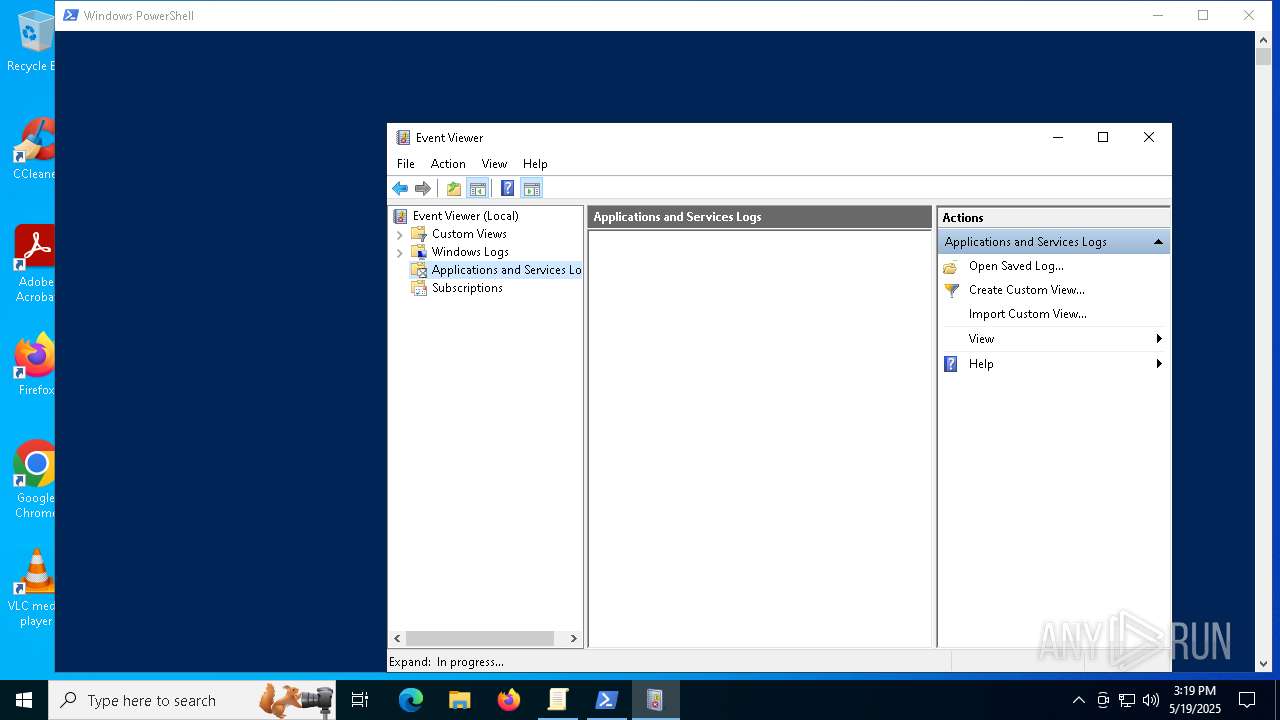The width and height of the screenshot is (1280, 720).
Task: Open the Windows Start menu
Action: coord(24,700)
